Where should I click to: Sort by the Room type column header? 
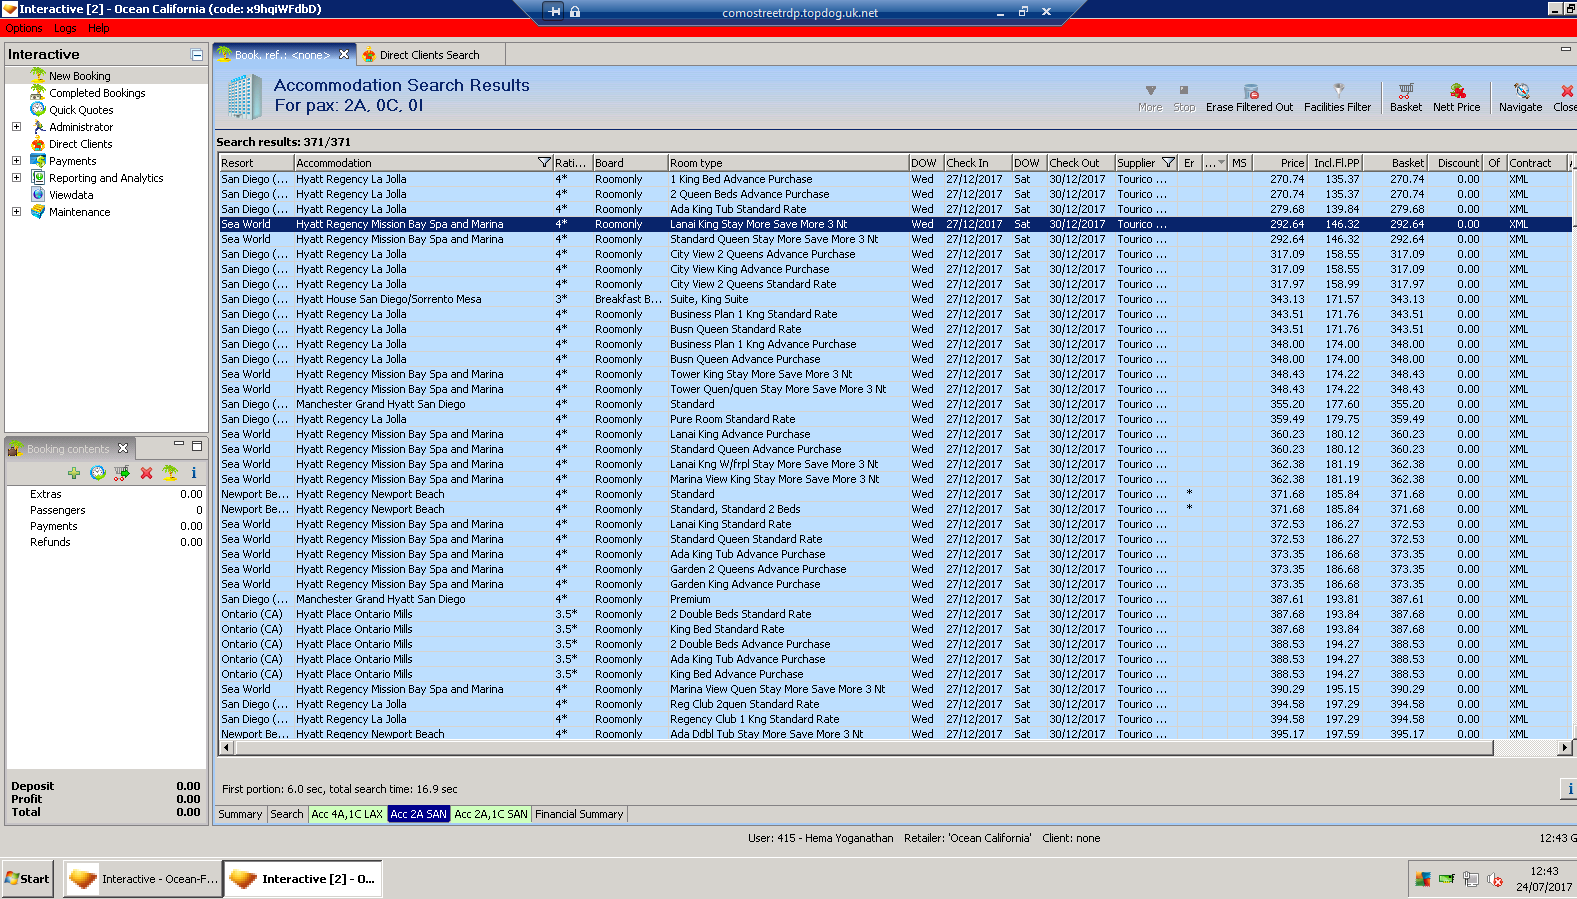click(x=788, y=163)
